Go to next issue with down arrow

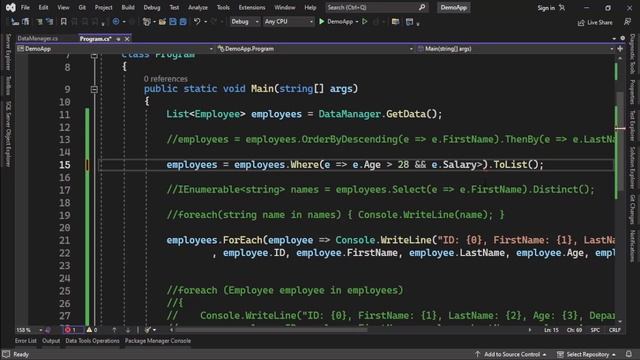coord(128,330)
